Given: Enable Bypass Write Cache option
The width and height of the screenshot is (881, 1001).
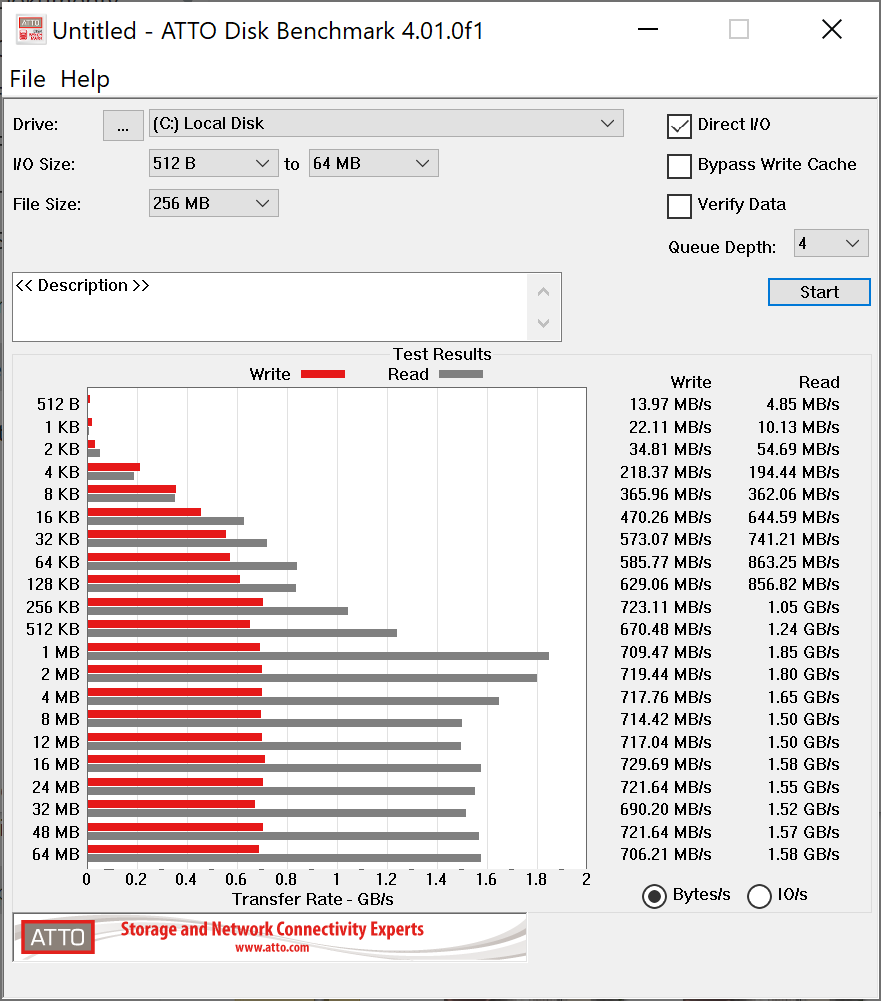Looking at the screenshot, I should click(680, 166).
